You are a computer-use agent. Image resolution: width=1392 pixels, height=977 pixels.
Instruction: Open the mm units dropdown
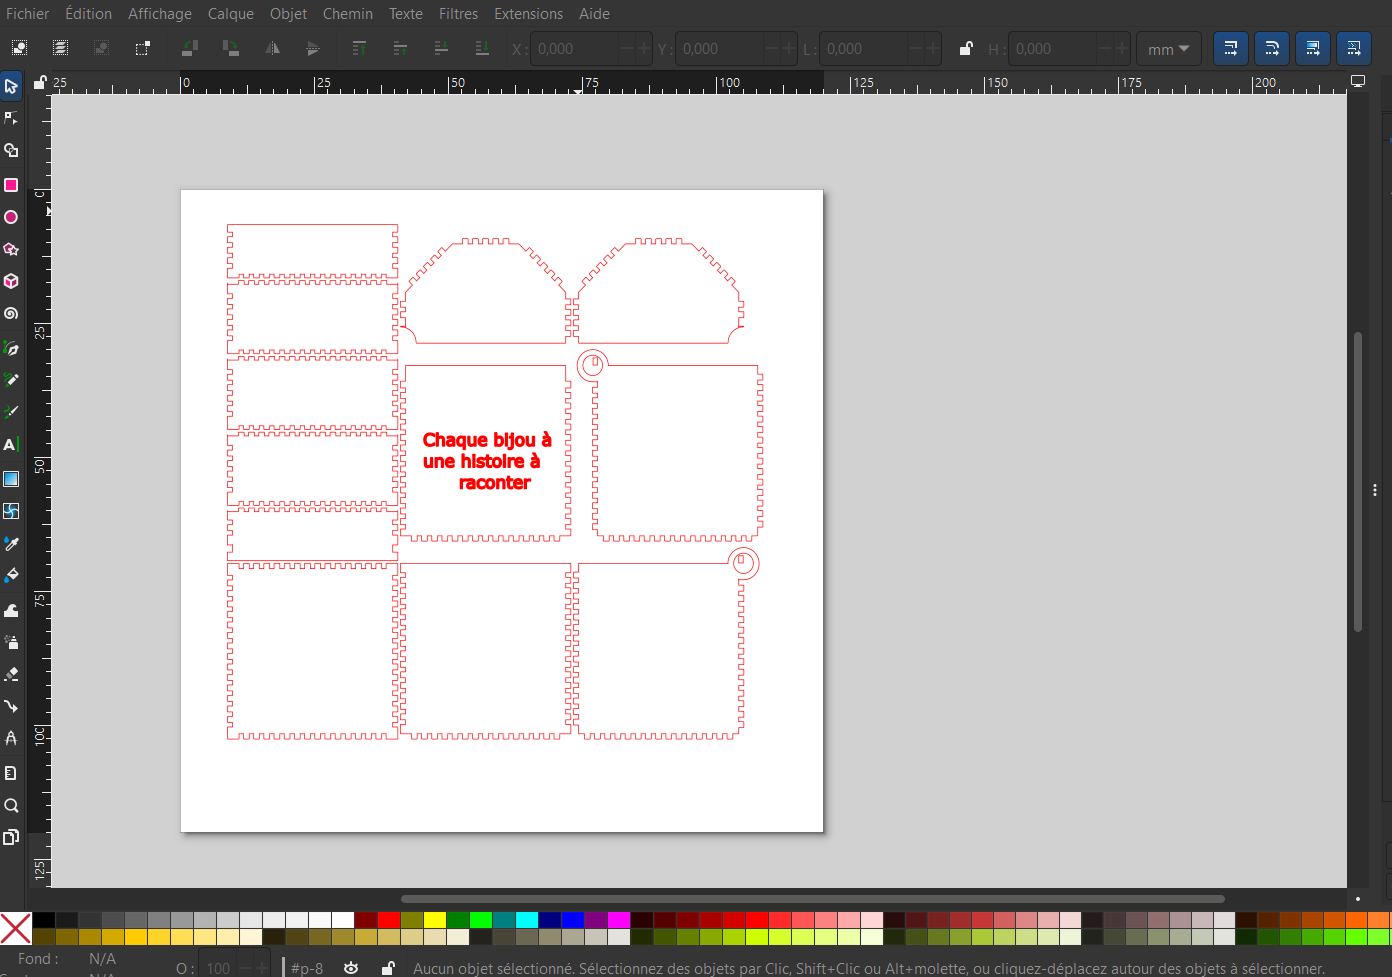[1168, 49]
